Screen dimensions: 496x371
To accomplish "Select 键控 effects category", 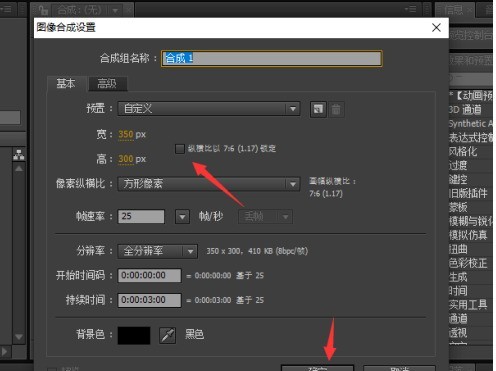I will click(x=458, y=180).
